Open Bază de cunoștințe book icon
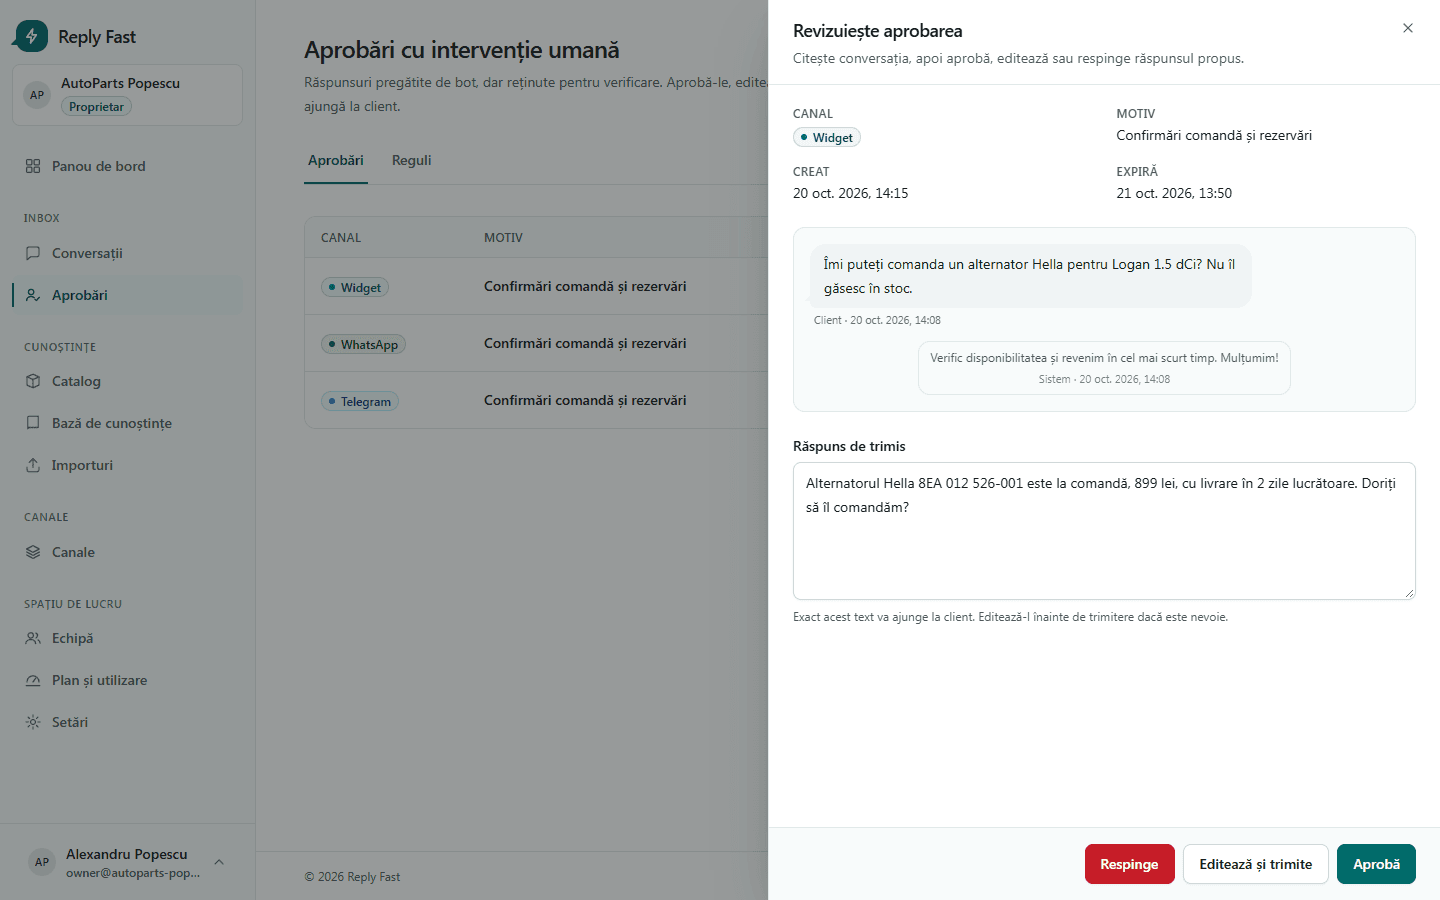1440x900 pixels. pos(33,423)
